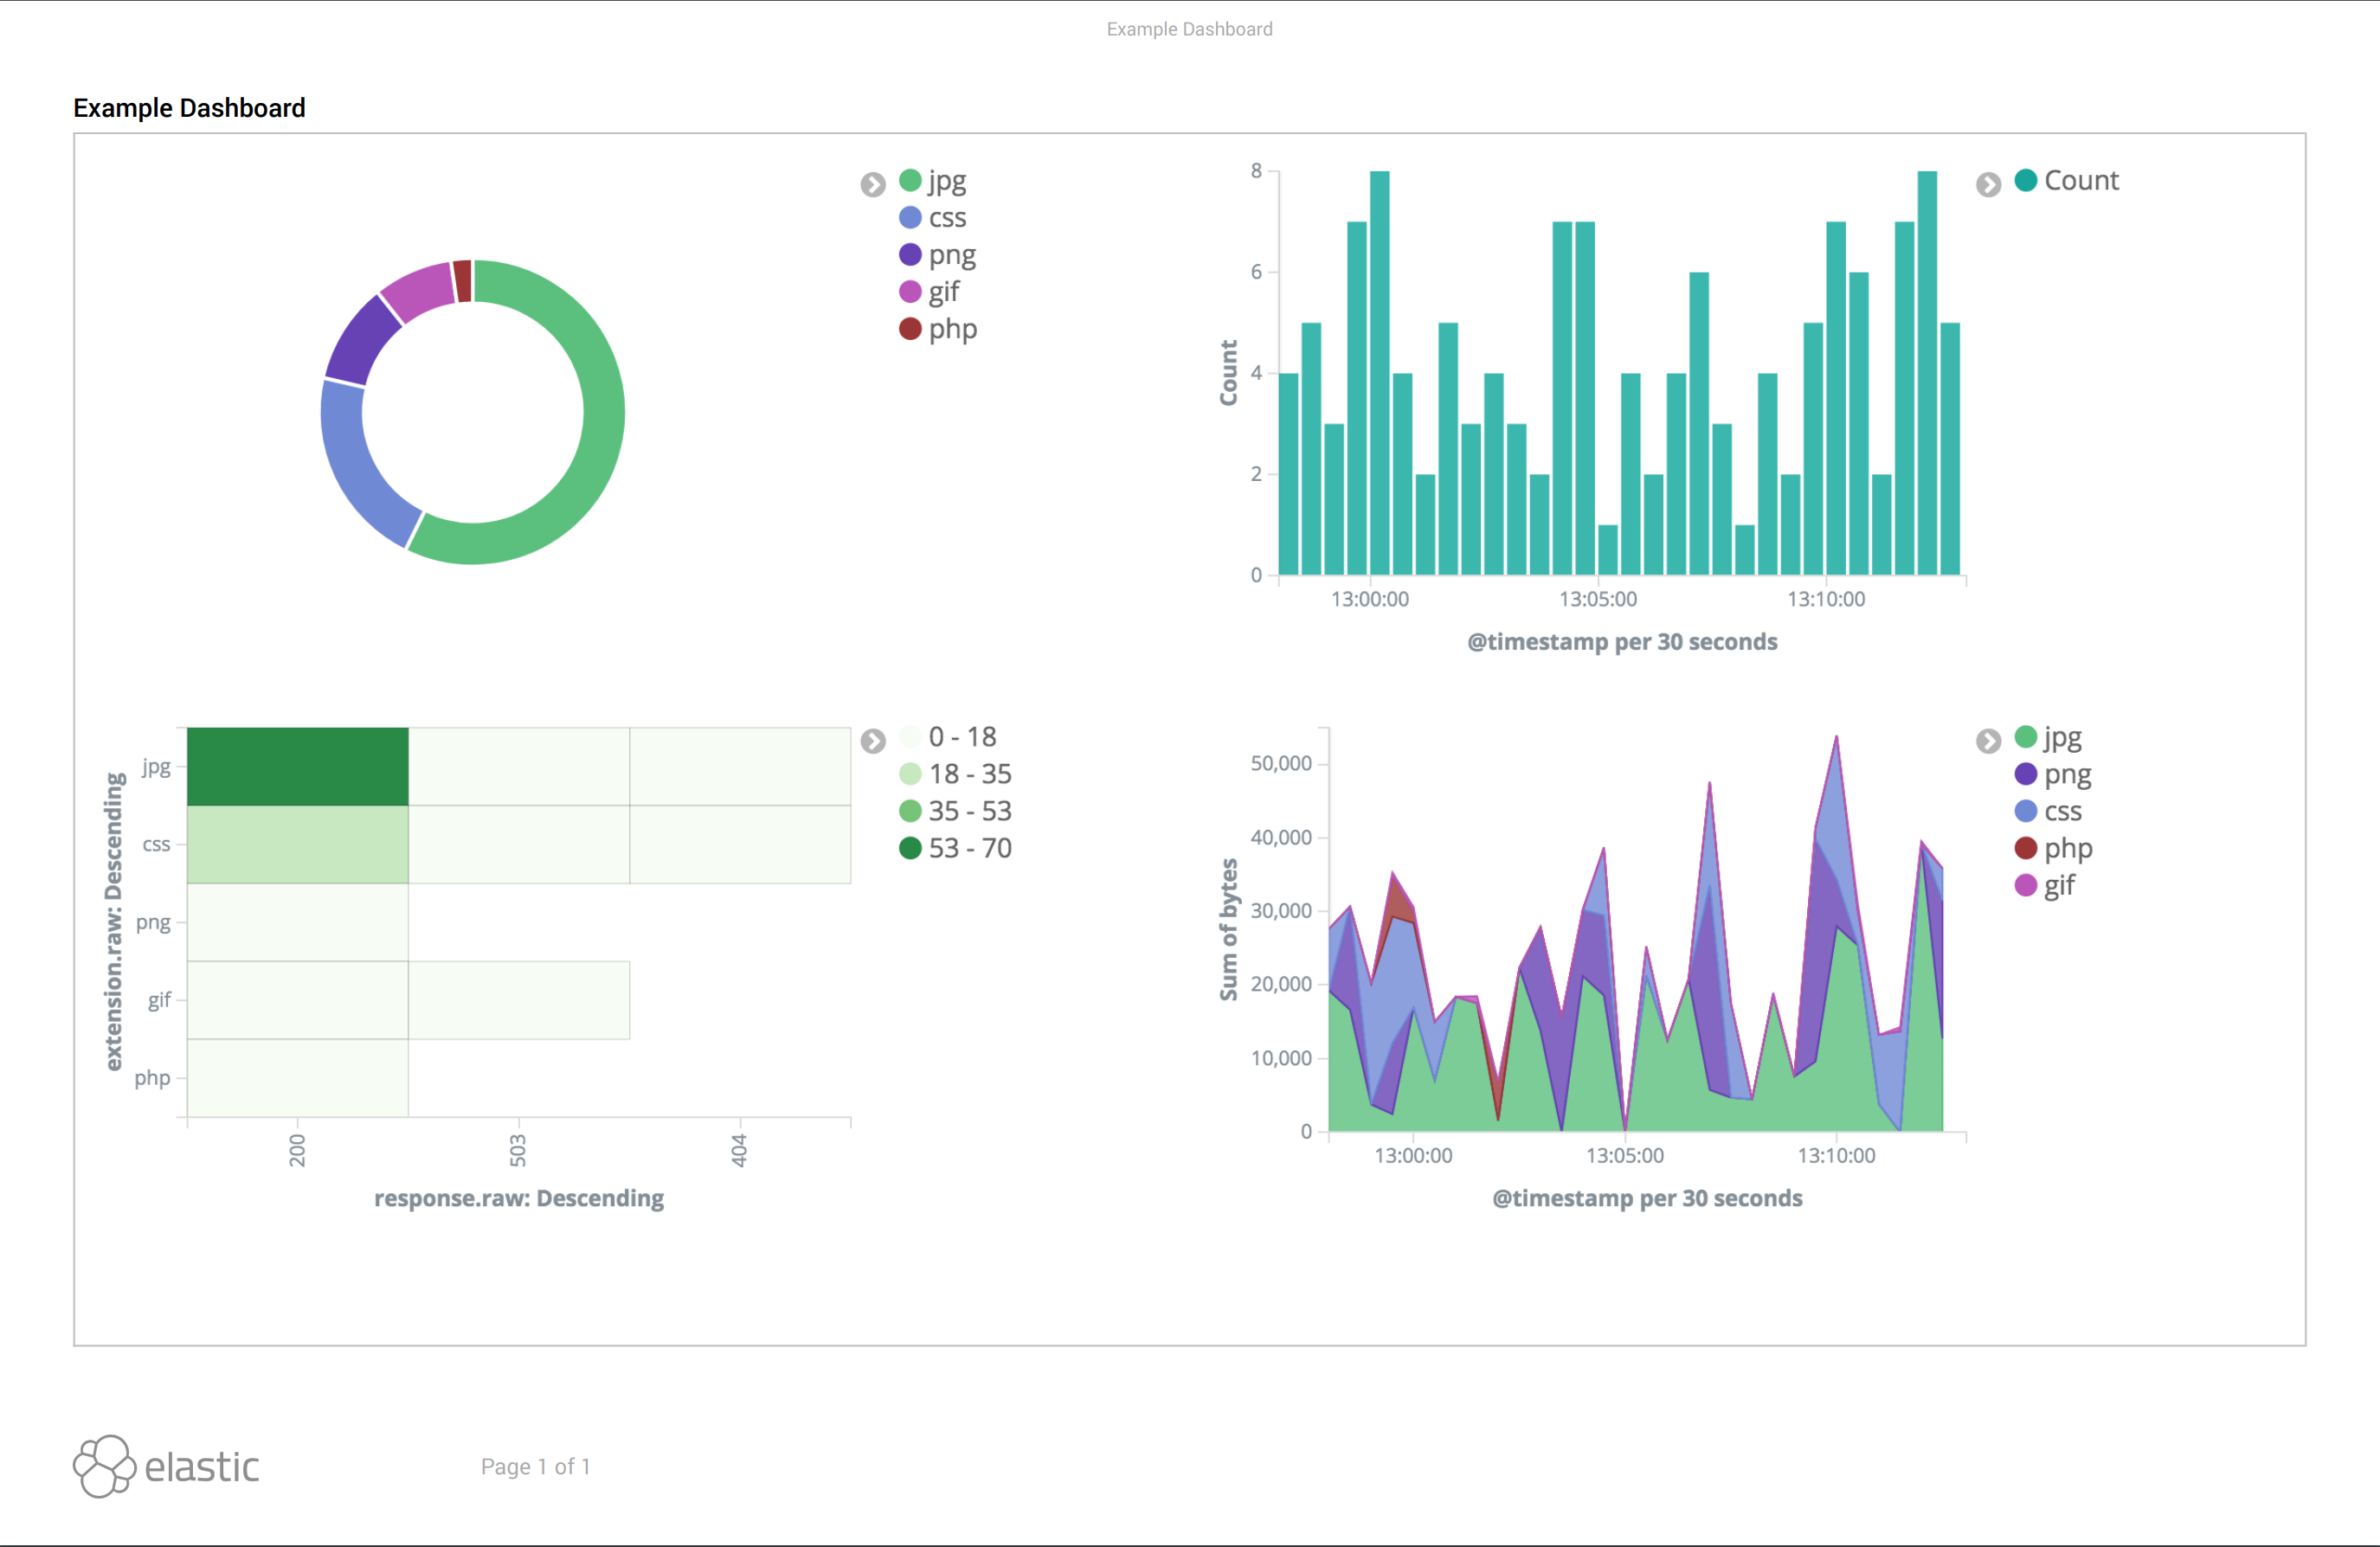Click the green jpg dot in pie legend
This screenshot has height=1547, width=2380.
[x=910, y=180]
